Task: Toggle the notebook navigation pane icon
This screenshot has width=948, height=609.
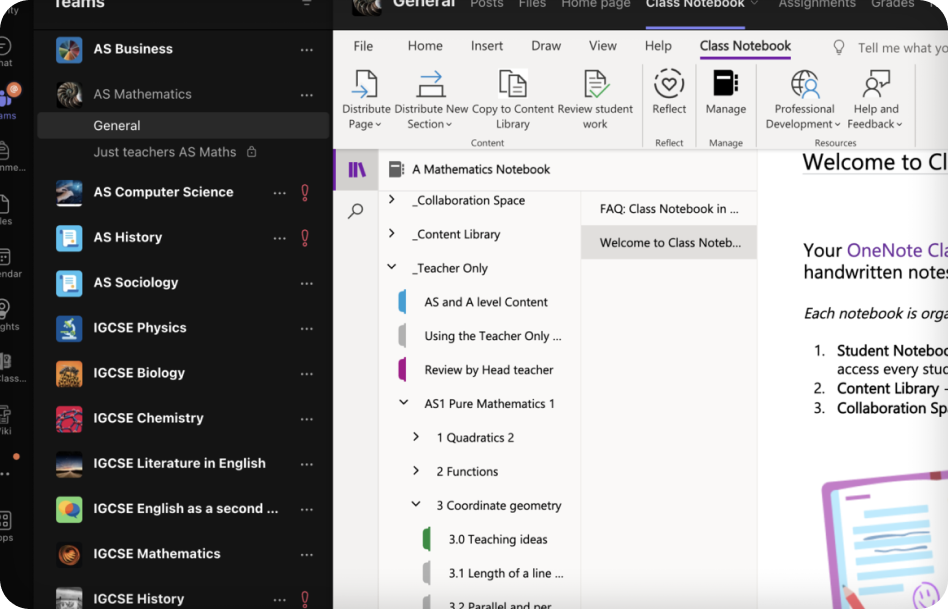Action: 357,170
